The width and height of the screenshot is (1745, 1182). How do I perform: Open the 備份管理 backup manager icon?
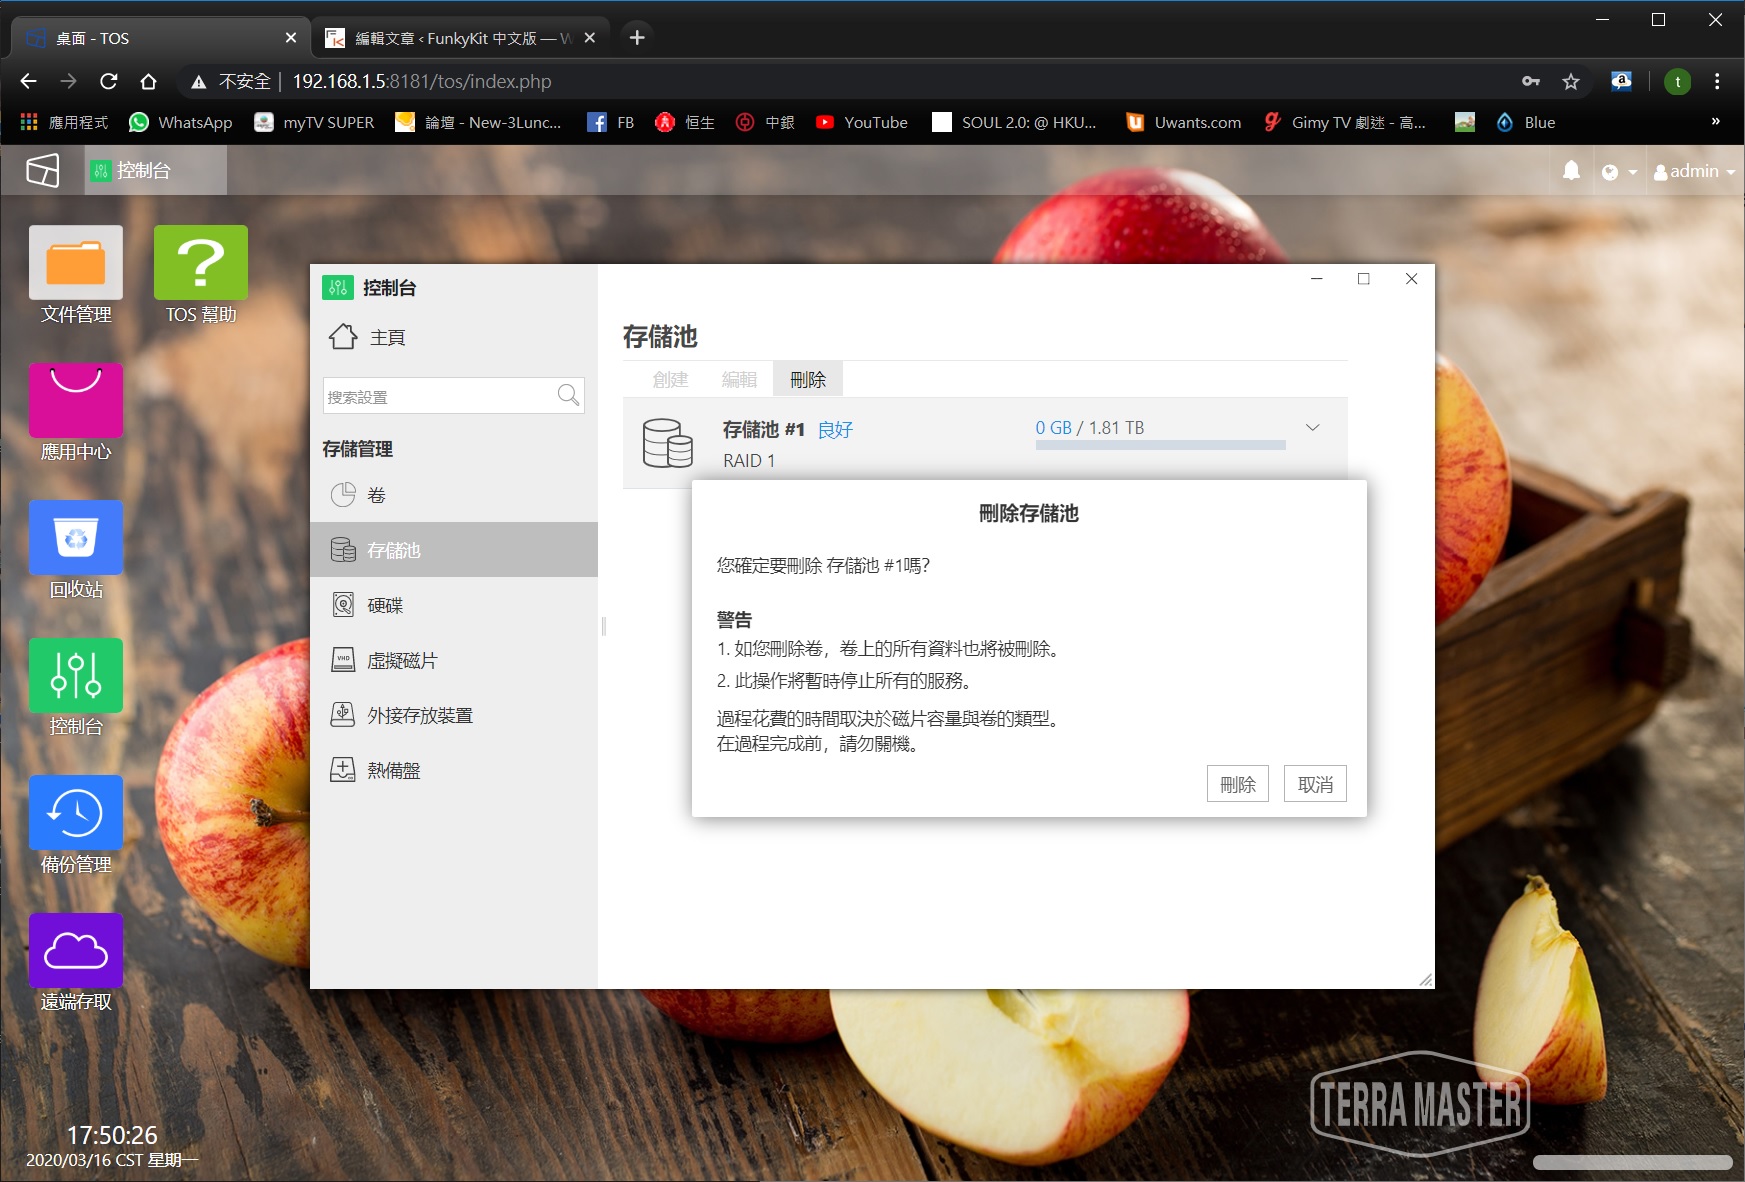[x=76, y=813]
